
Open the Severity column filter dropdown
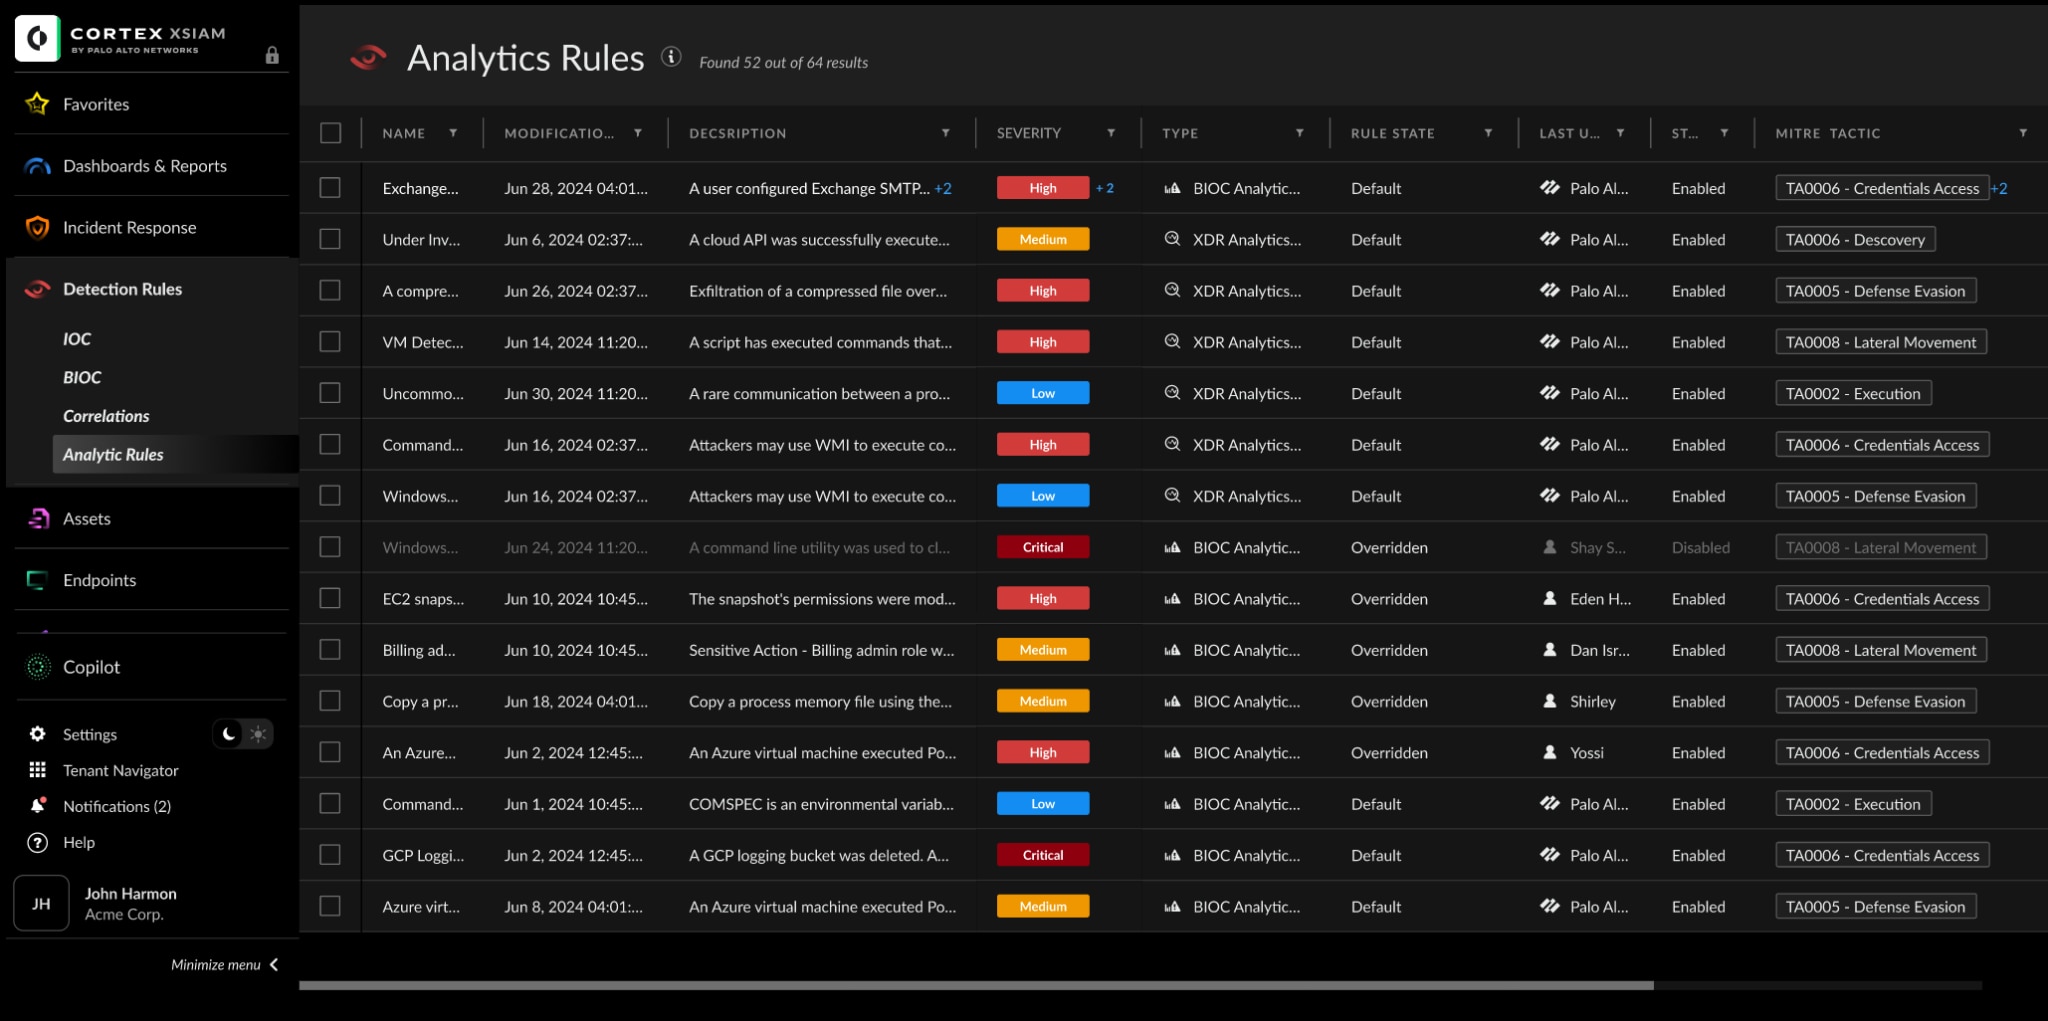[x=1111, y=133]
